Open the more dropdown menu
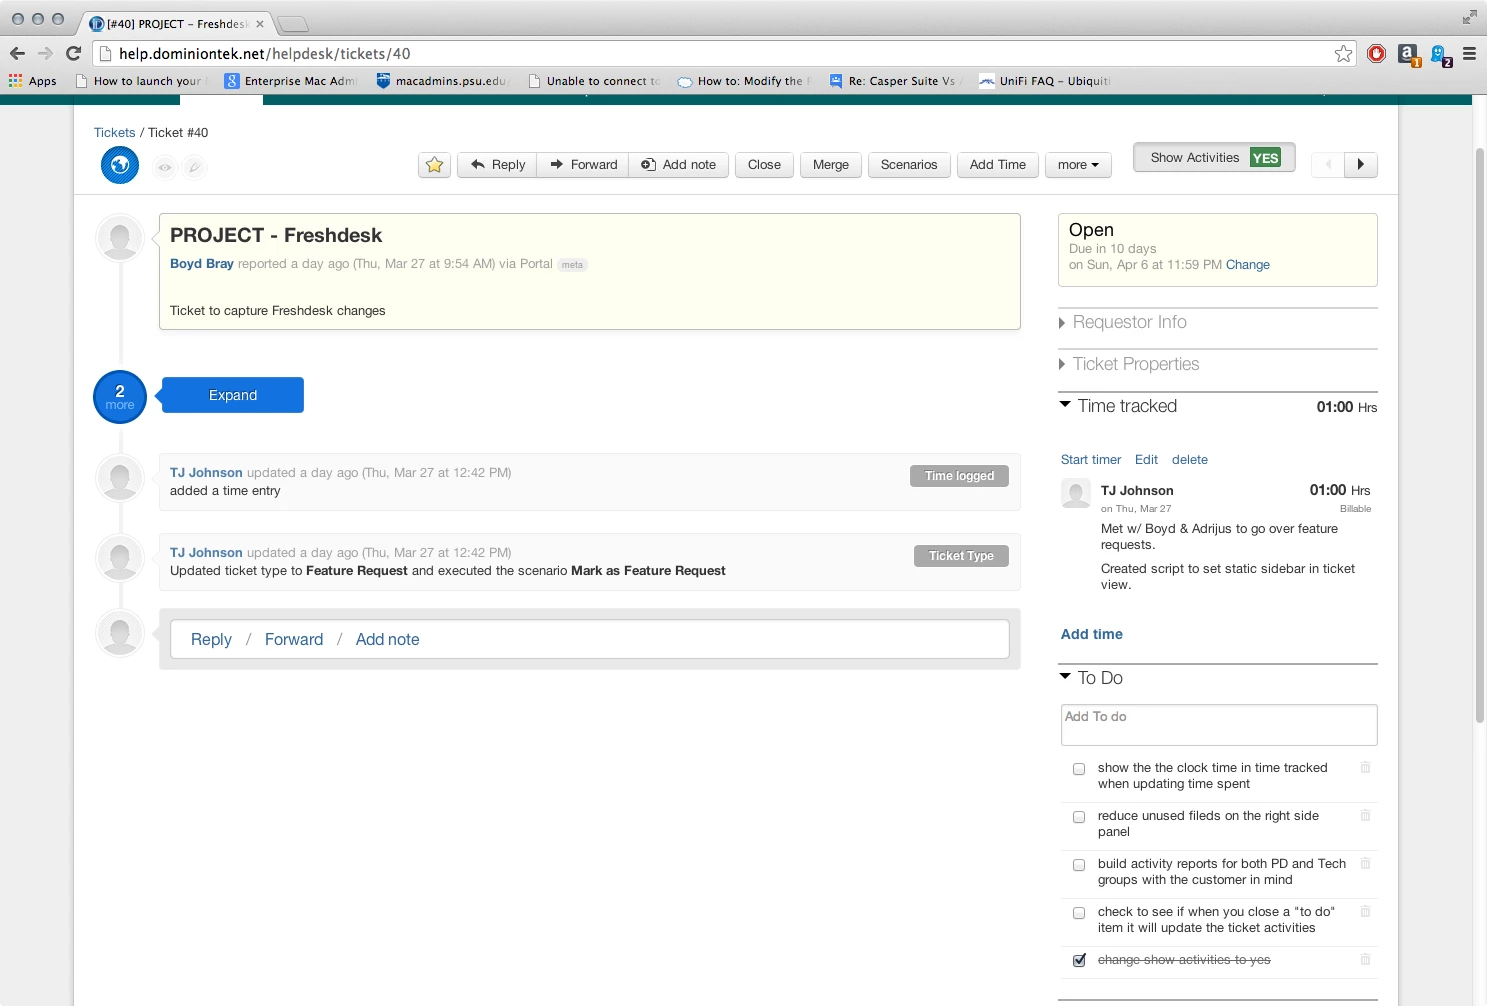The width and height of the screenshot is (1487, 1006). 1078,165
